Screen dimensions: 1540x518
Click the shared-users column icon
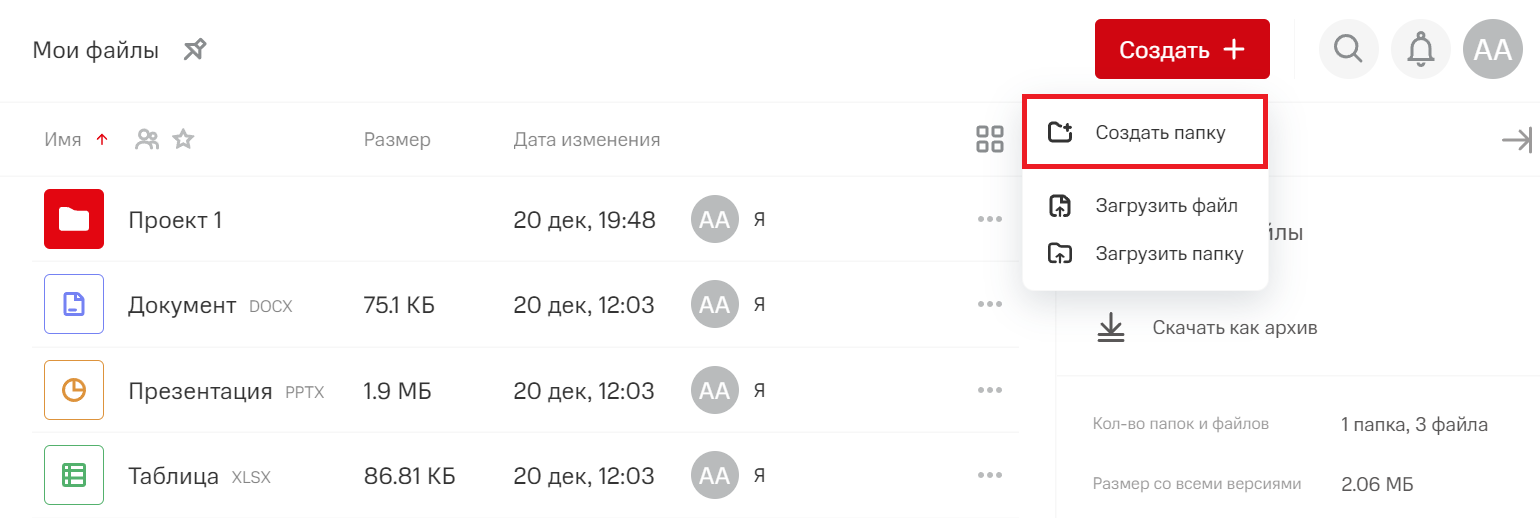[148, 140]
